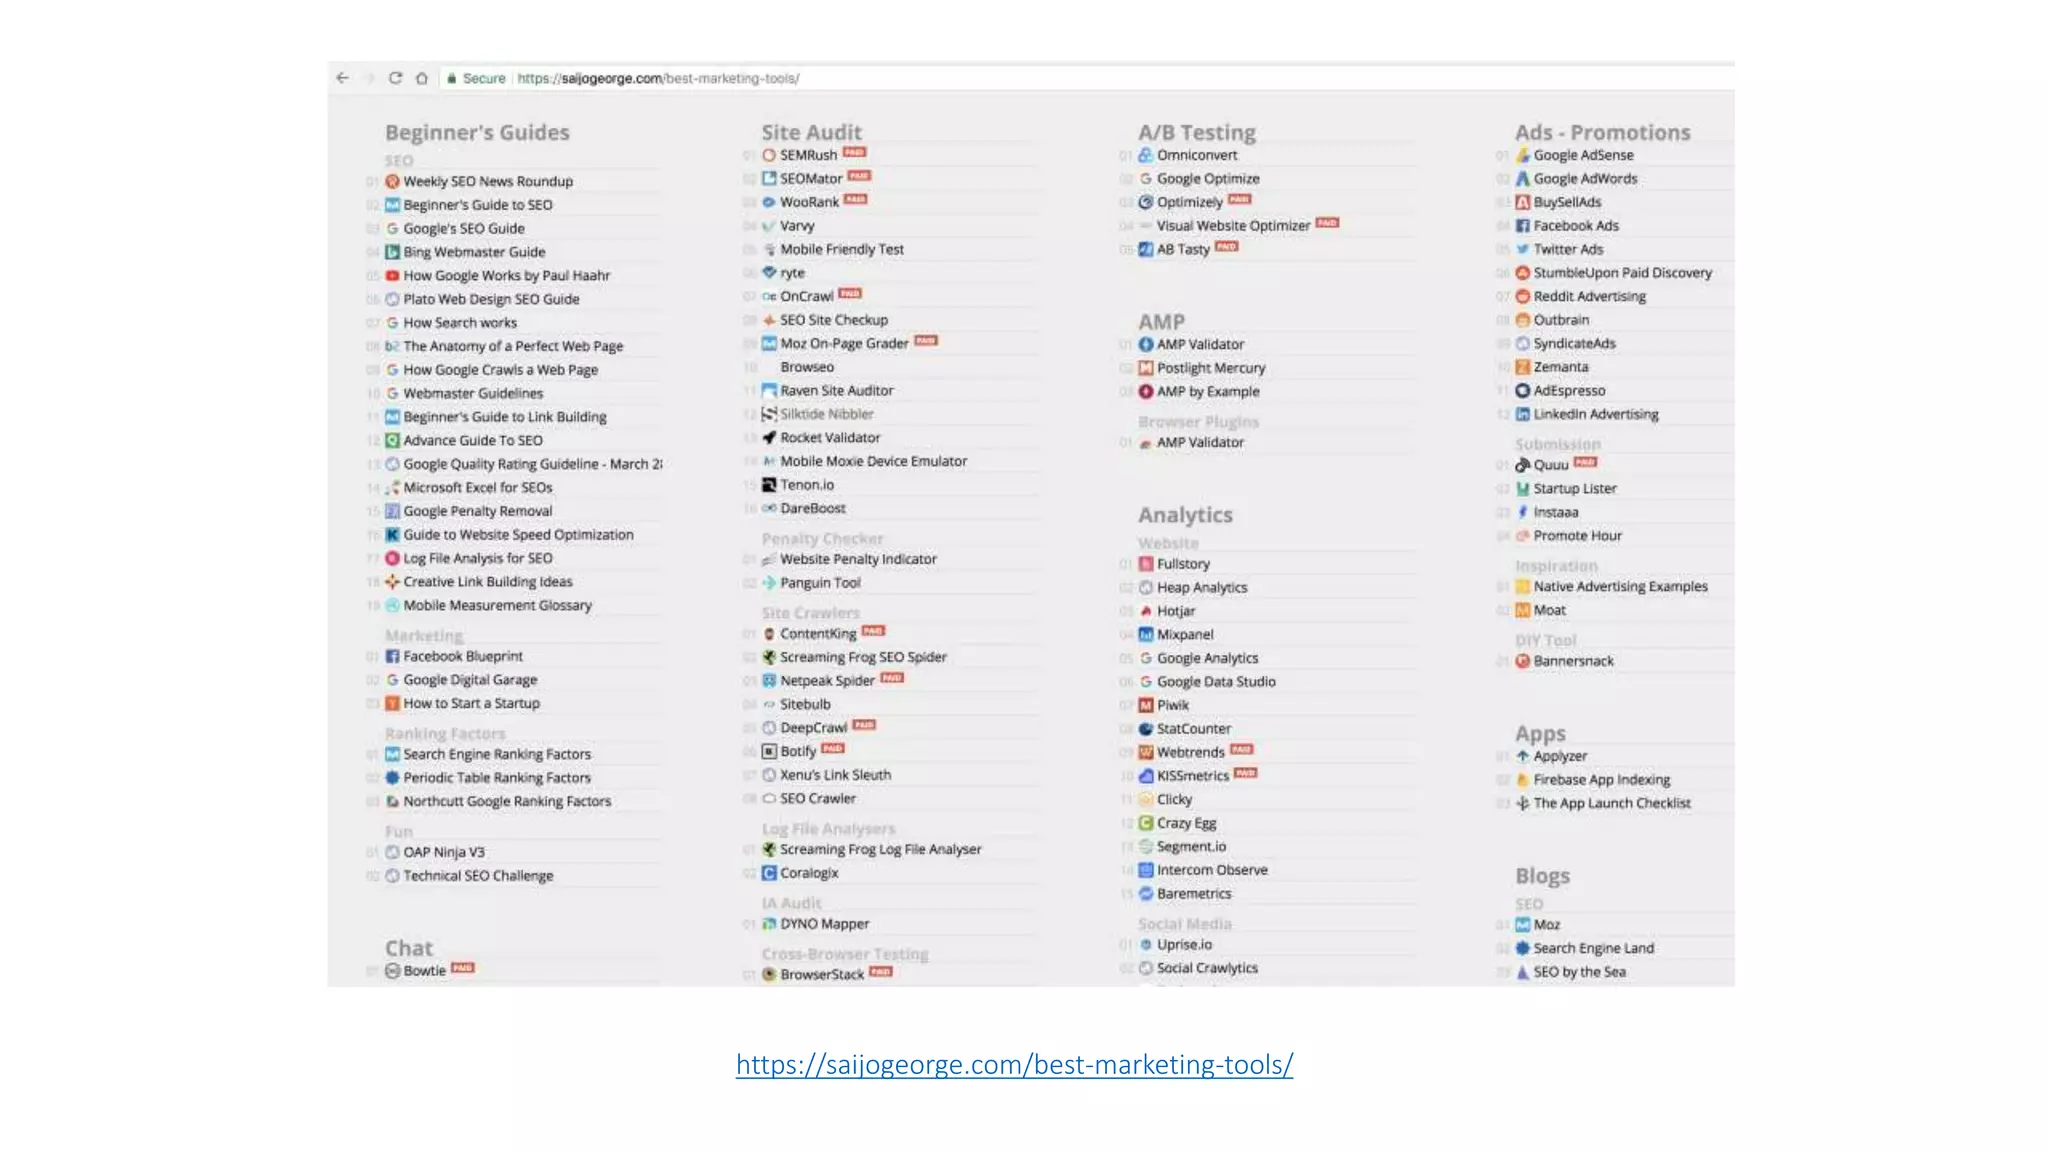Open DYNO Mapper link
This screenshot has width=2048, height=1152.
click(x=825, y=924)
